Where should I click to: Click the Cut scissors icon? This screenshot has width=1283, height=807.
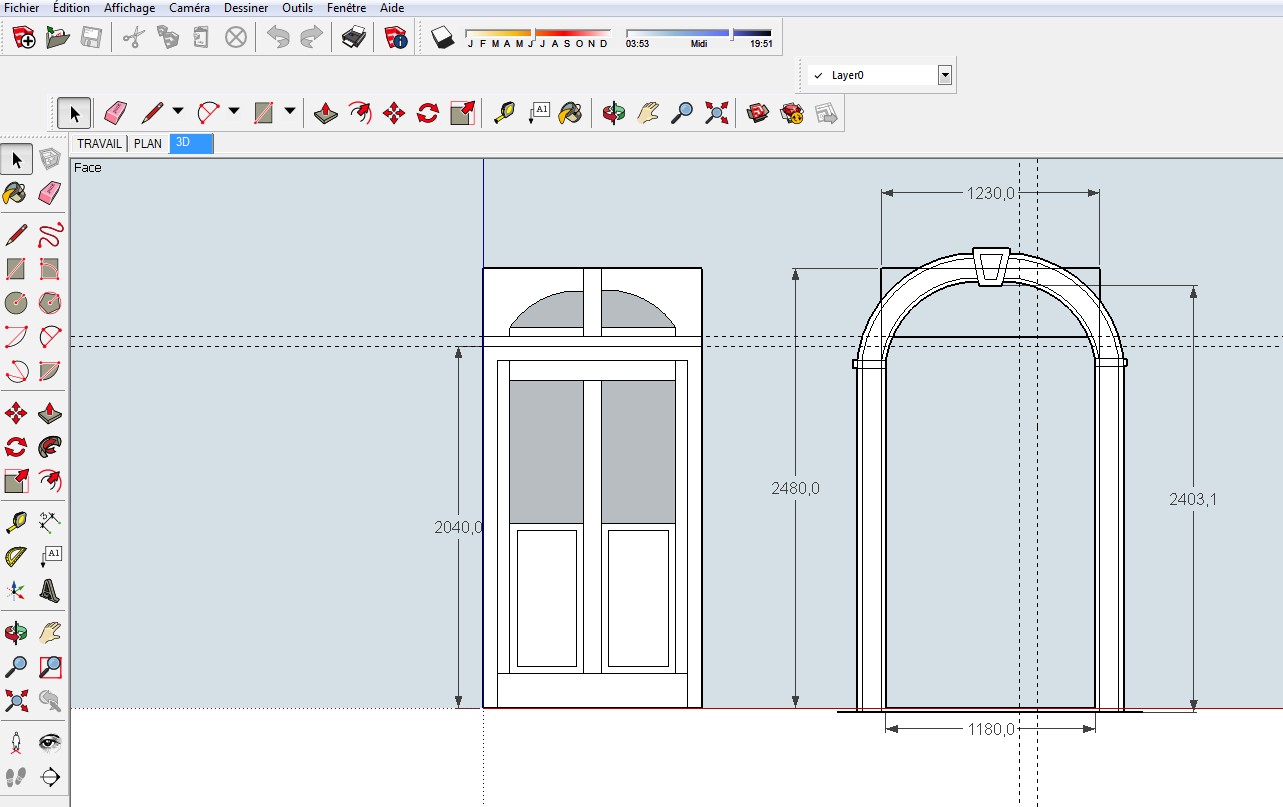tap(134, 38)
